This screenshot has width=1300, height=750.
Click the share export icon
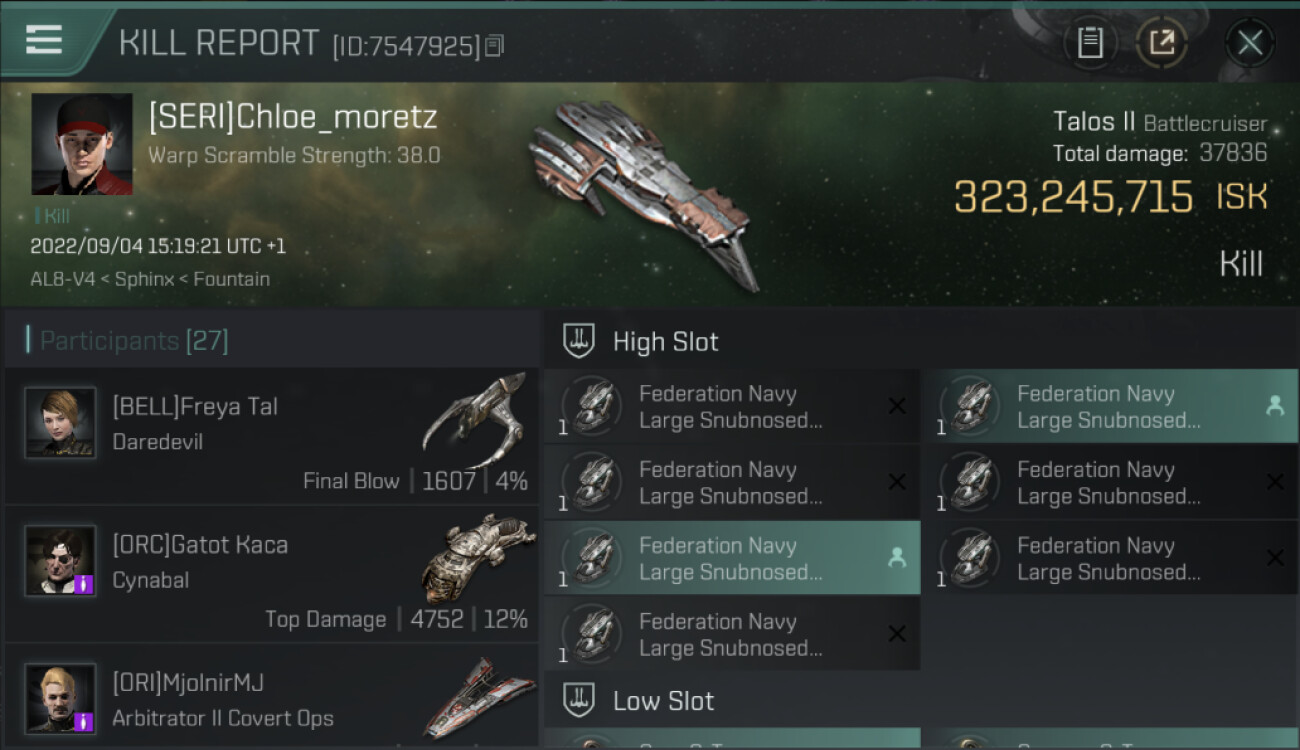[1162, 42]
